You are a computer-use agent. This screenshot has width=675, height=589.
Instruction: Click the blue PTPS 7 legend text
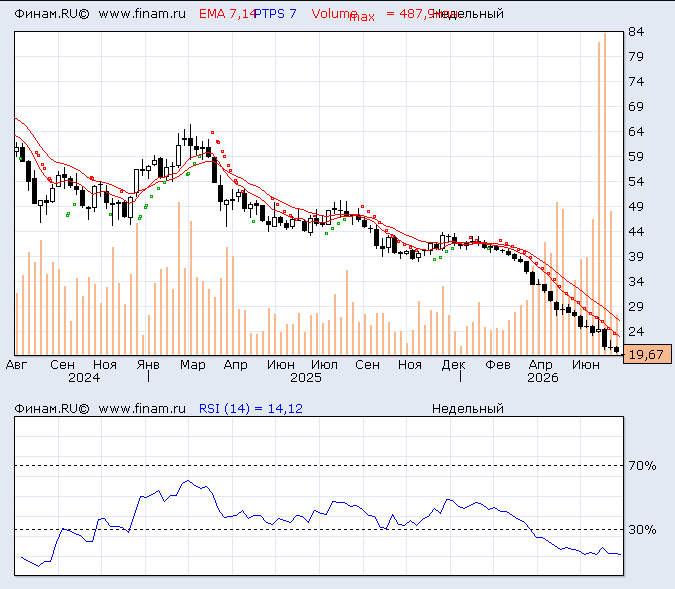pos(275,13)
